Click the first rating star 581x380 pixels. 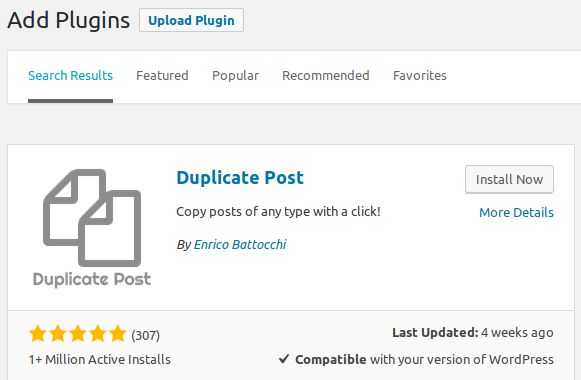[38, 333]
